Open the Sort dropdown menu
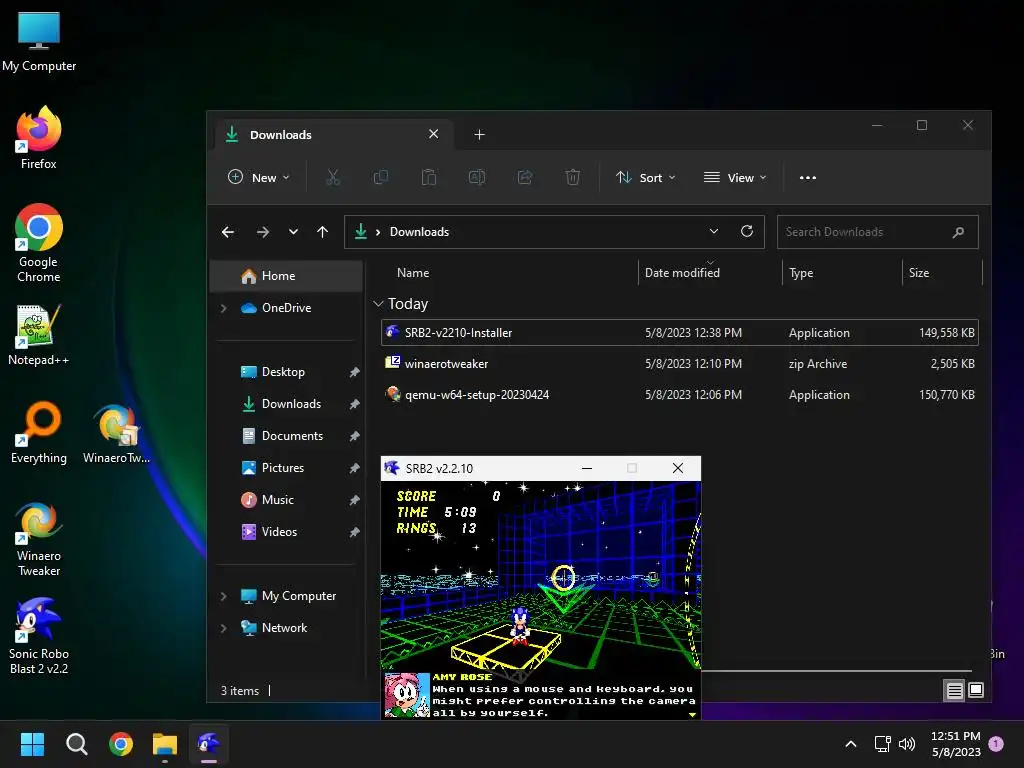Screen dimensions: 1024x768 pyautogui.click(x=645, y=177)
